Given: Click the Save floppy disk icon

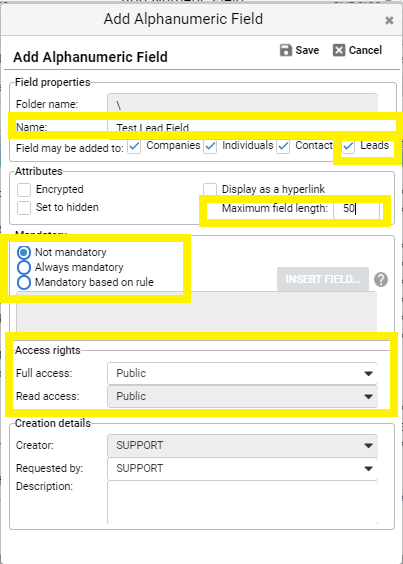Looking at the screenshot, I should (x=286, y=50).
